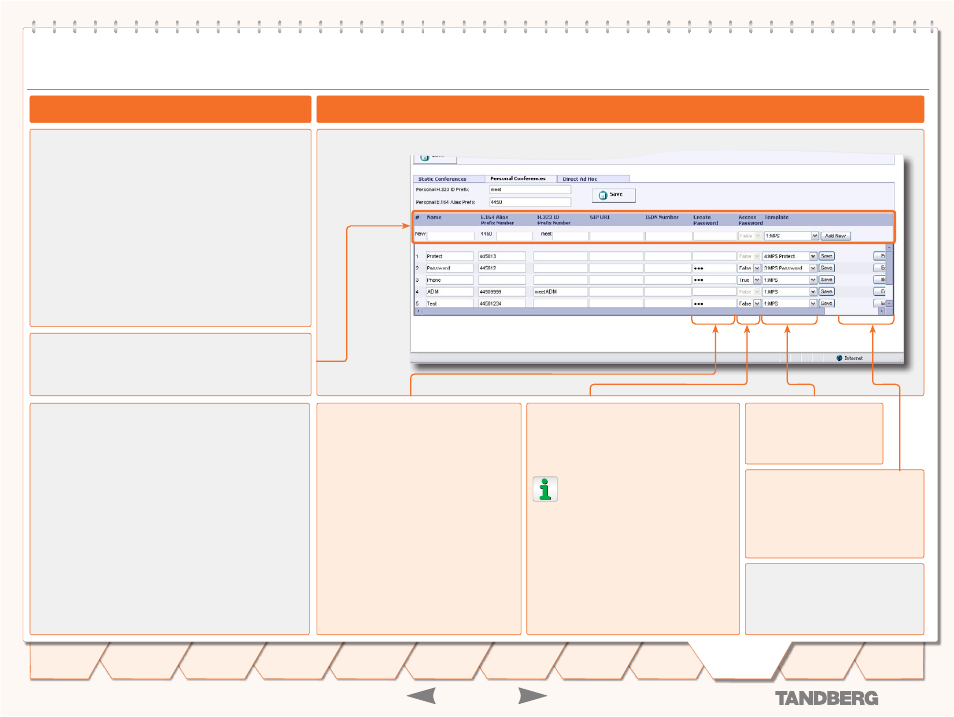Click the Name field containing Protect
This screenshot has height=717, width=954.
tap(449, 256)
